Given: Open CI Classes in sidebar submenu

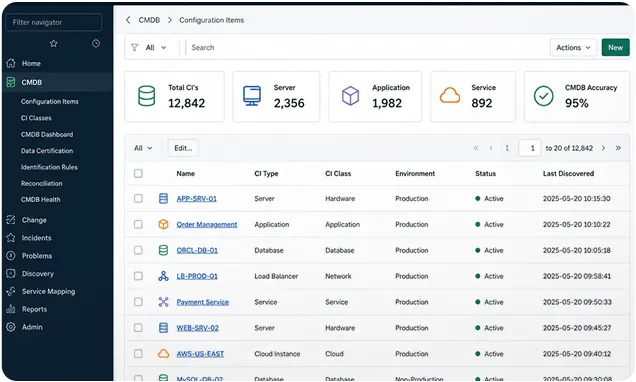Looking at the screenshot, I should pos(36,118).
